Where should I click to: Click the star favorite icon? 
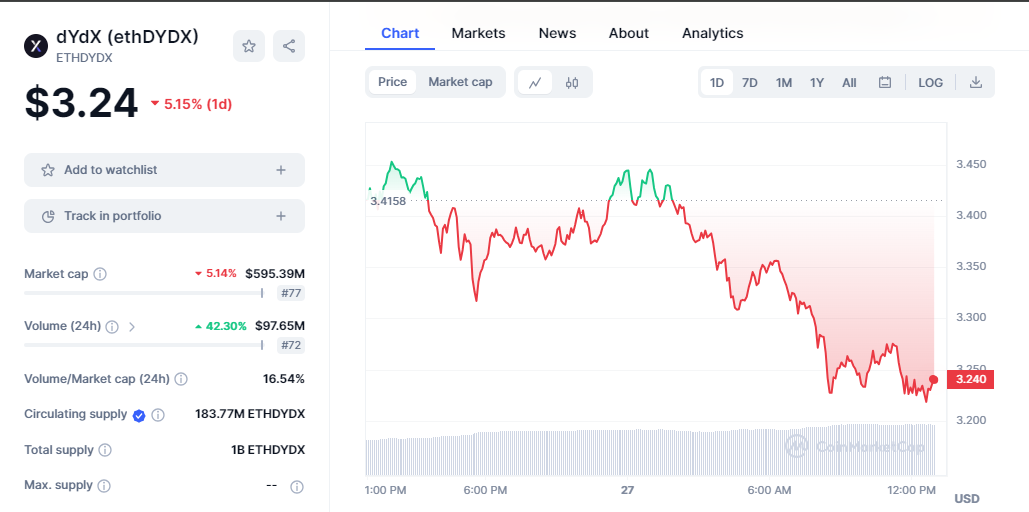tap(249, 46)
